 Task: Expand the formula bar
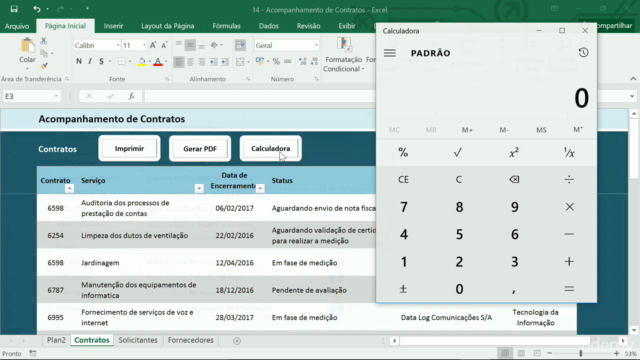[632, 96]
